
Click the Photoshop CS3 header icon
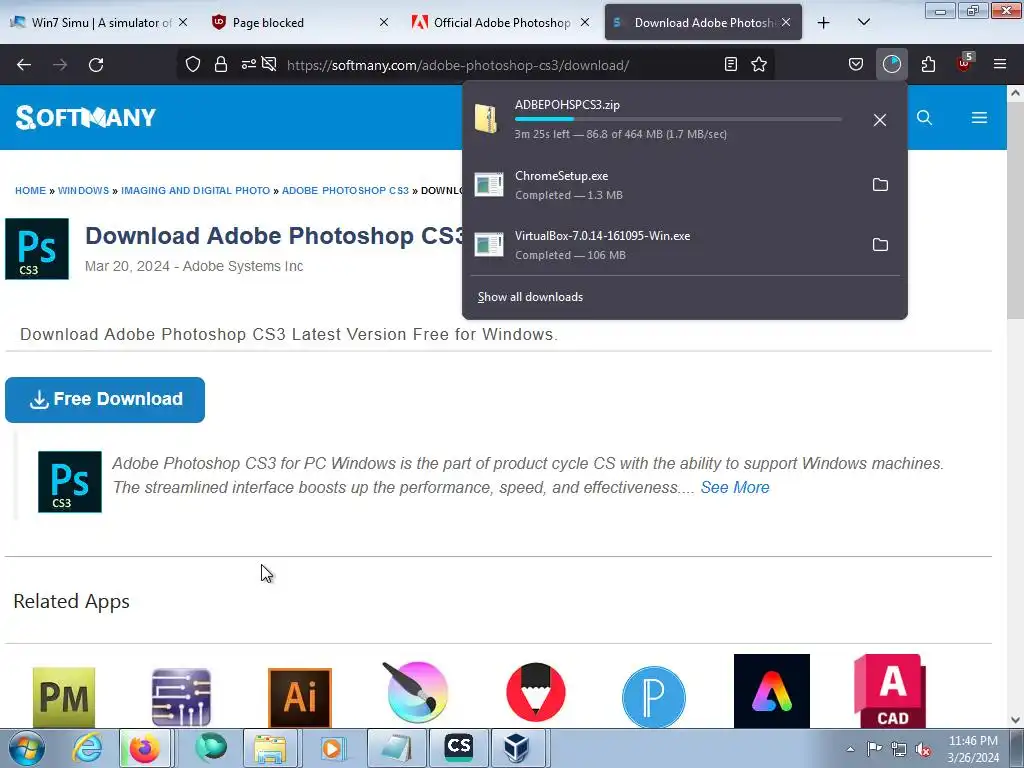click(37, 249)
